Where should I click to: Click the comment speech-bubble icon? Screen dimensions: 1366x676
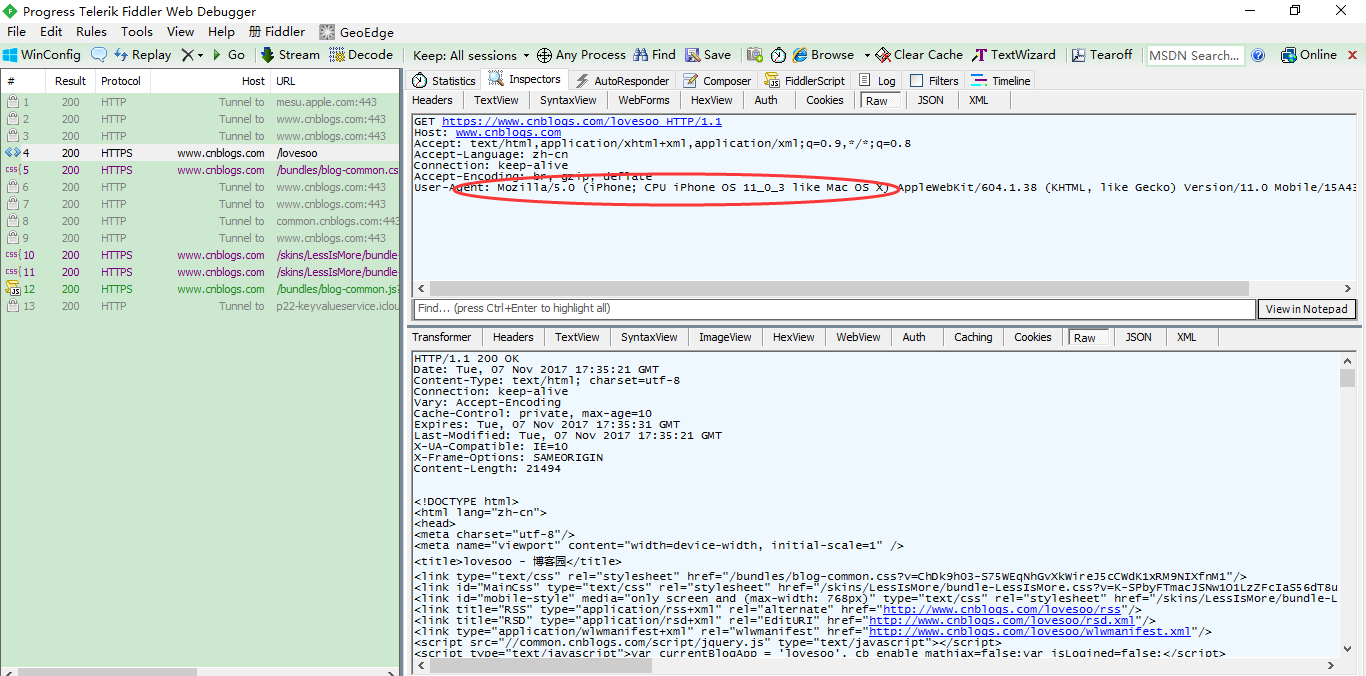99,55
